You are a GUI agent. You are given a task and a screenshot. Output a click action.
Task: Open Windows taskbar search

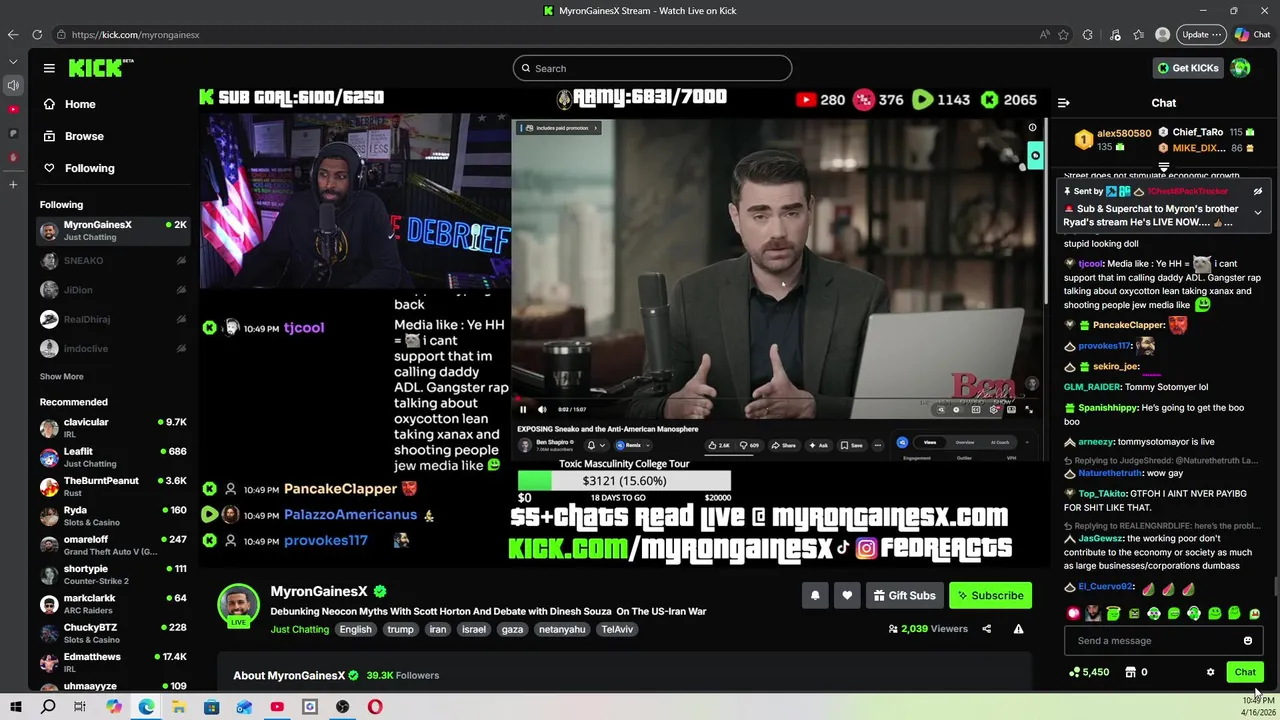(48, 707)
